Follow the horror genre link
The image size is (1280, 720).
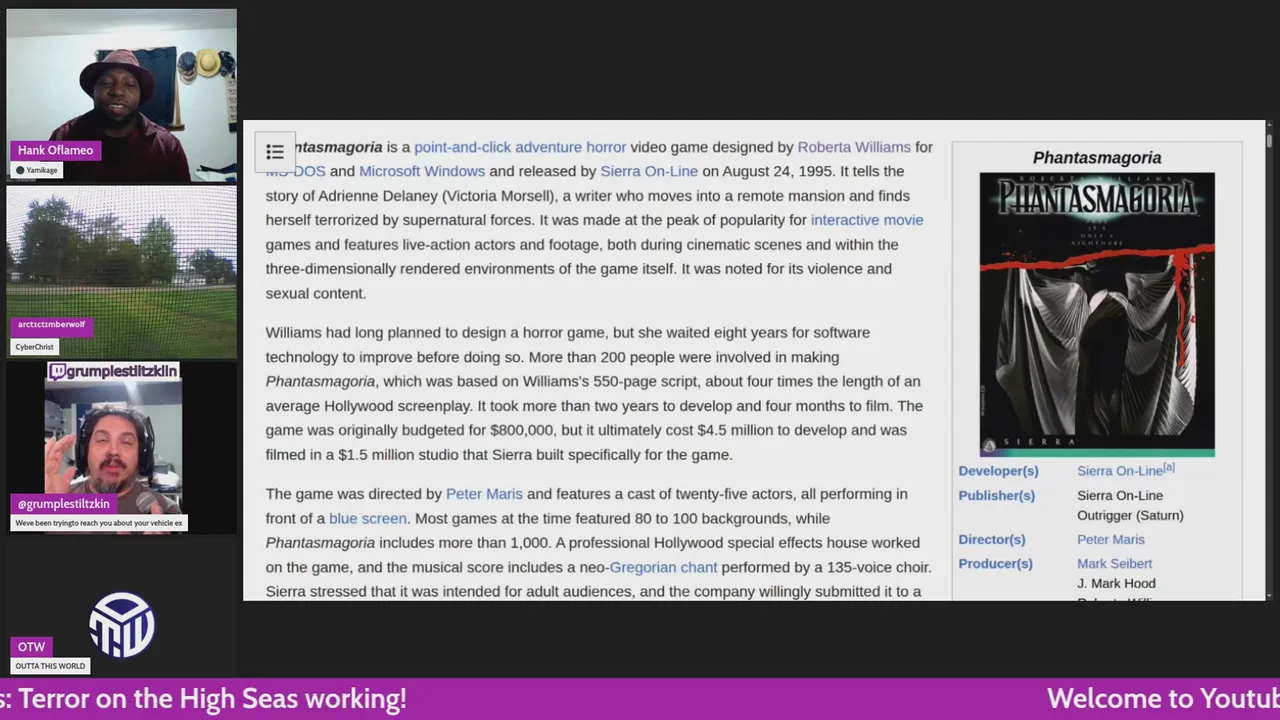[x=606, y=147]
